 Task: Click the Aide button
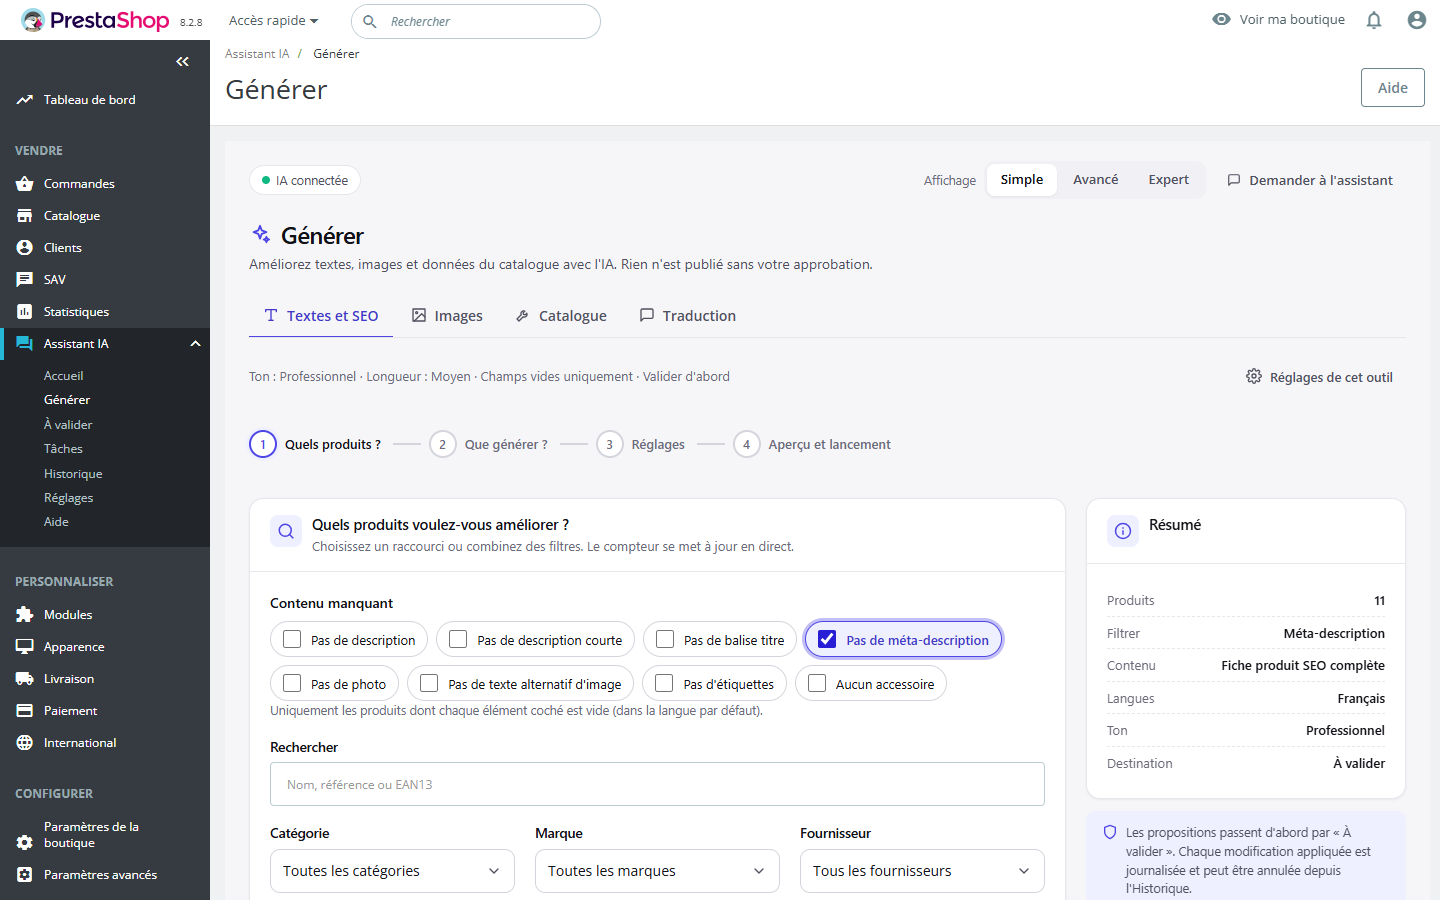(x=1393, y=88)
